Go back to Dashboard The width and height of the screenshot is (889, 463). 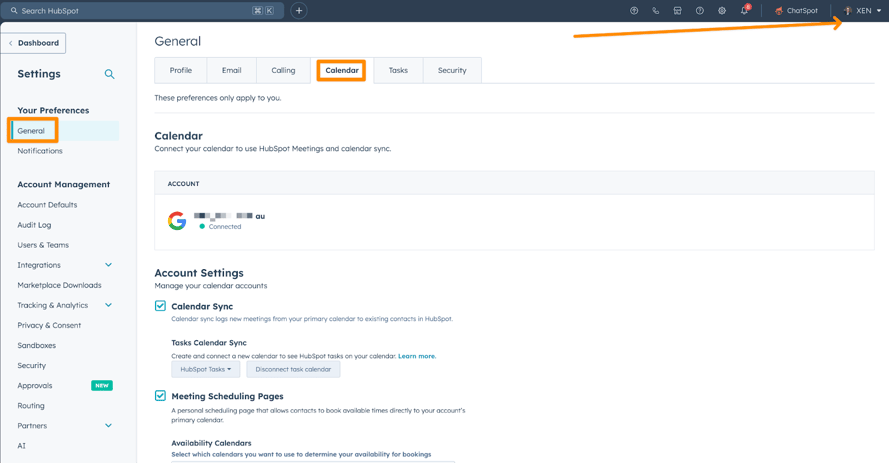(x=34, y=43)
